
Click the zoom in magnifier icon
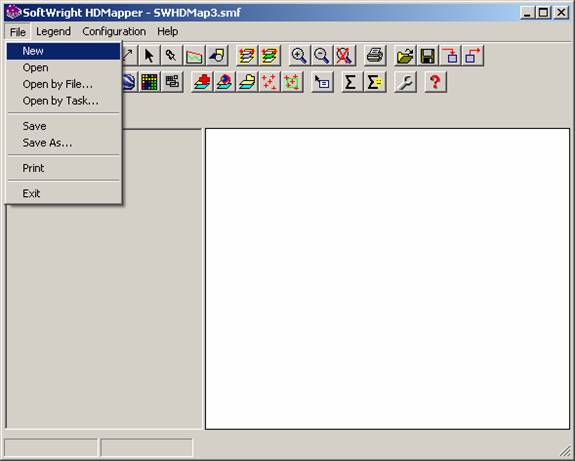tap(299, 56)
